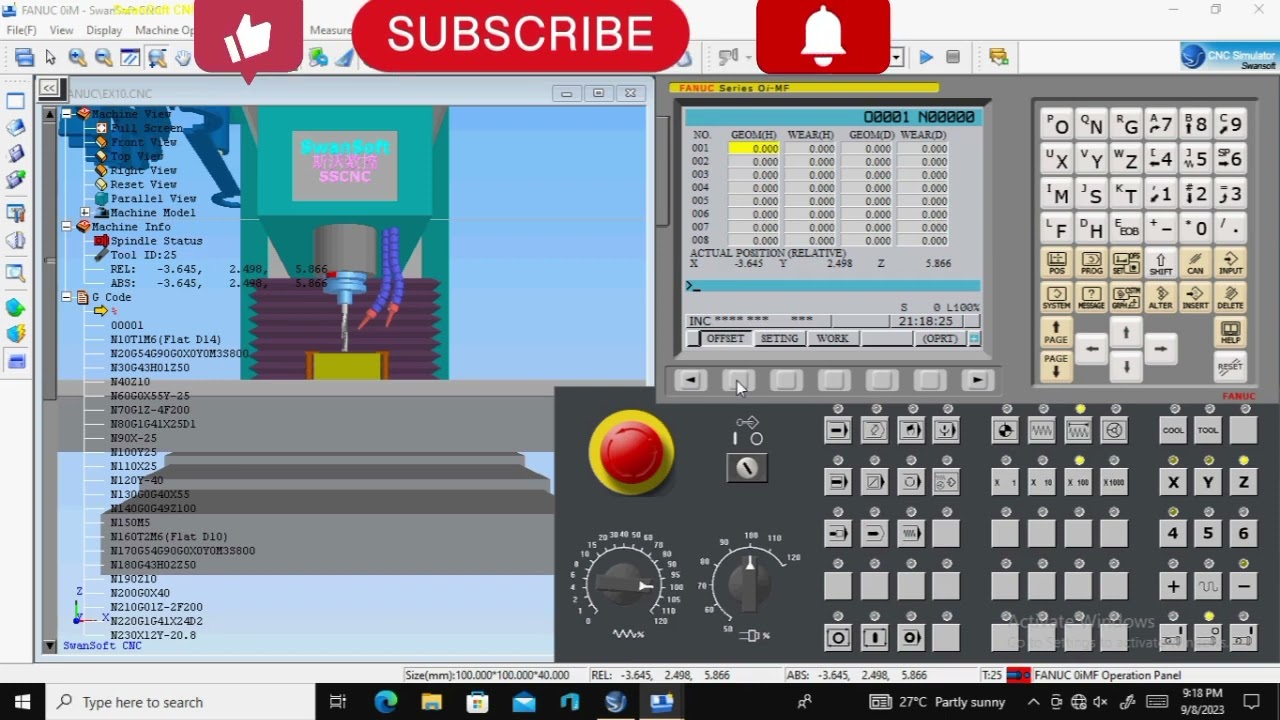
Task: Enable the X1000 increment mode
Action: coord(1113,482)
